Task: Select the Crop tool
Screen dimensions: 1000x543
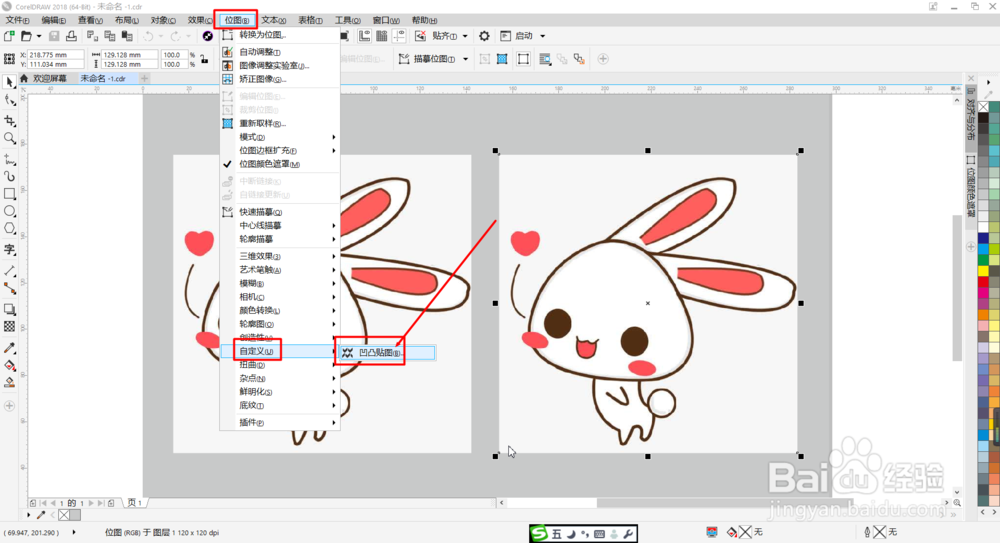Action: (10, 121)
